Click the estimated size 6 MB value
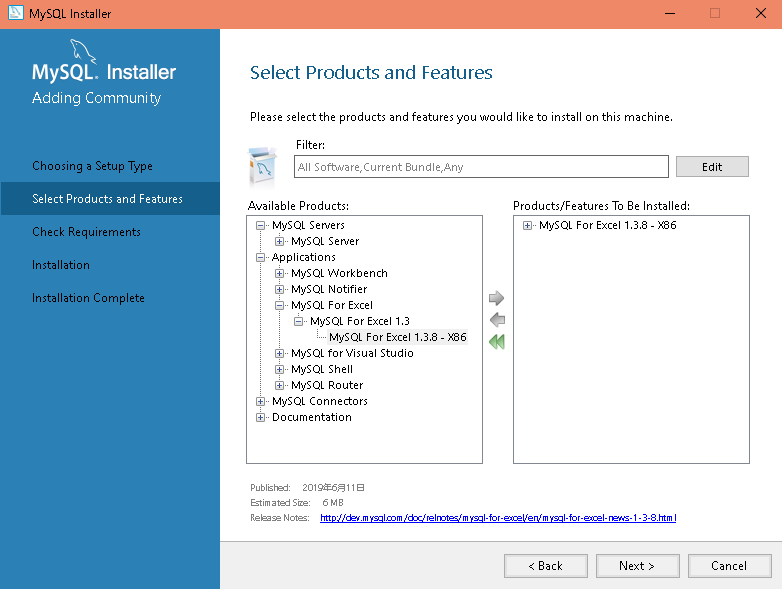782x589 pixels. (333, 503)
